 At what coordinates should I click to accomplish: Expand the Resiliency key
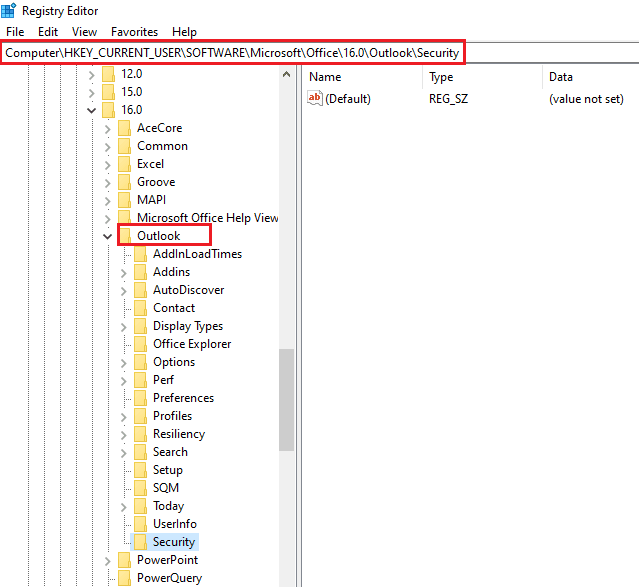[x=124, y=435]
